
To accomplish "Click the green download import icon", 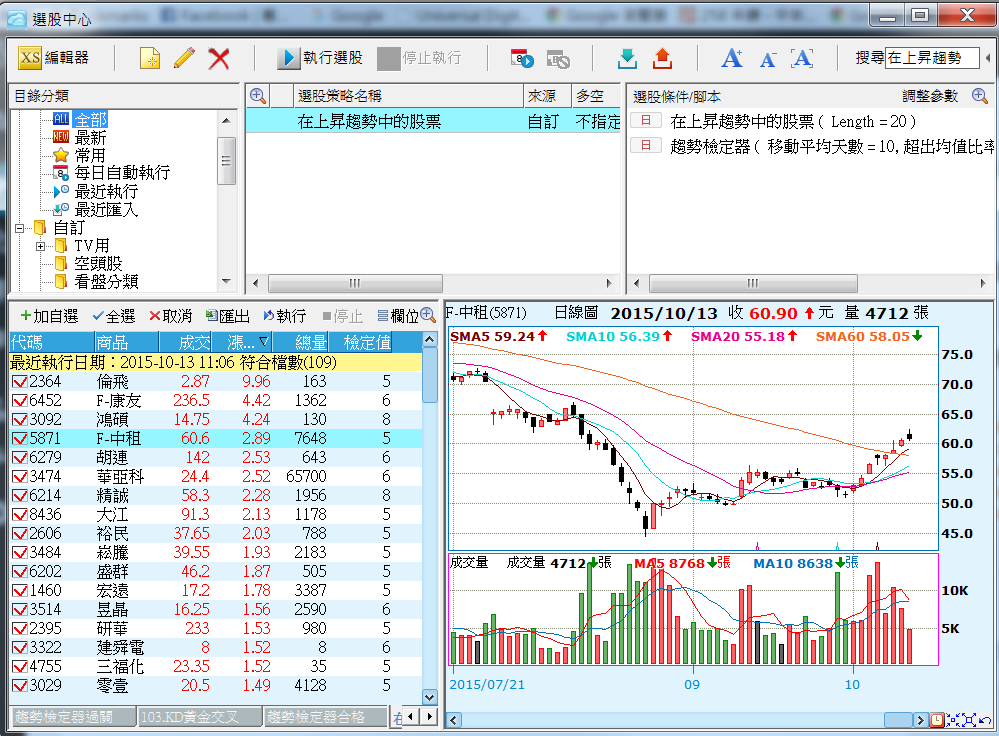I will (x=627, y=58).
